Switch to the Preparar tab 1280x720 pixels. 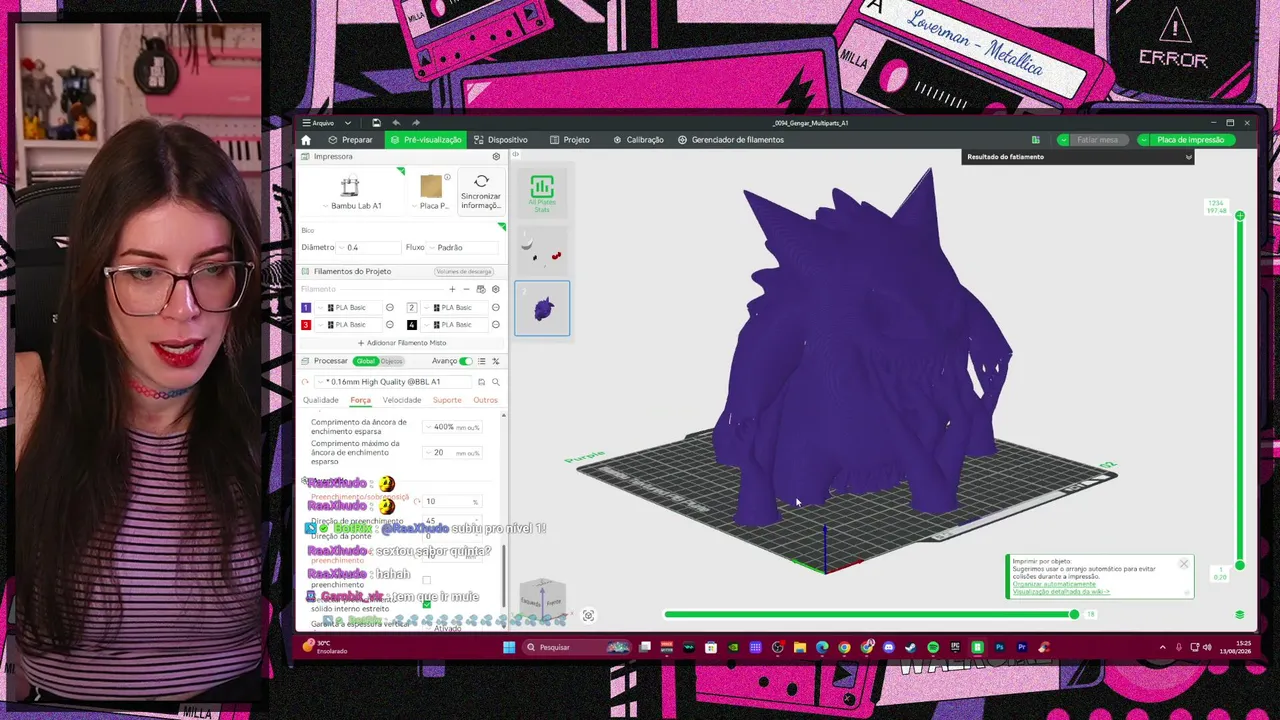[350, 140]
